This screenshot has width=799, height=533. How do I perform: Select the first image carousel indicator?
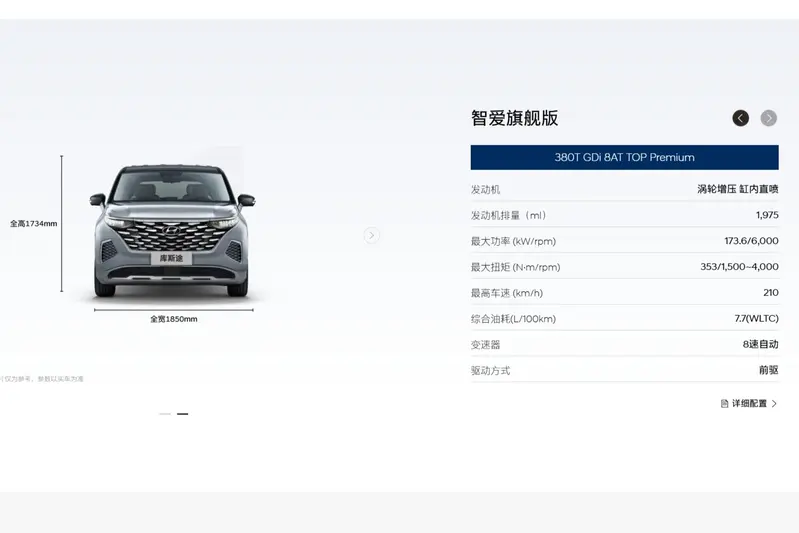pos(165,414)
